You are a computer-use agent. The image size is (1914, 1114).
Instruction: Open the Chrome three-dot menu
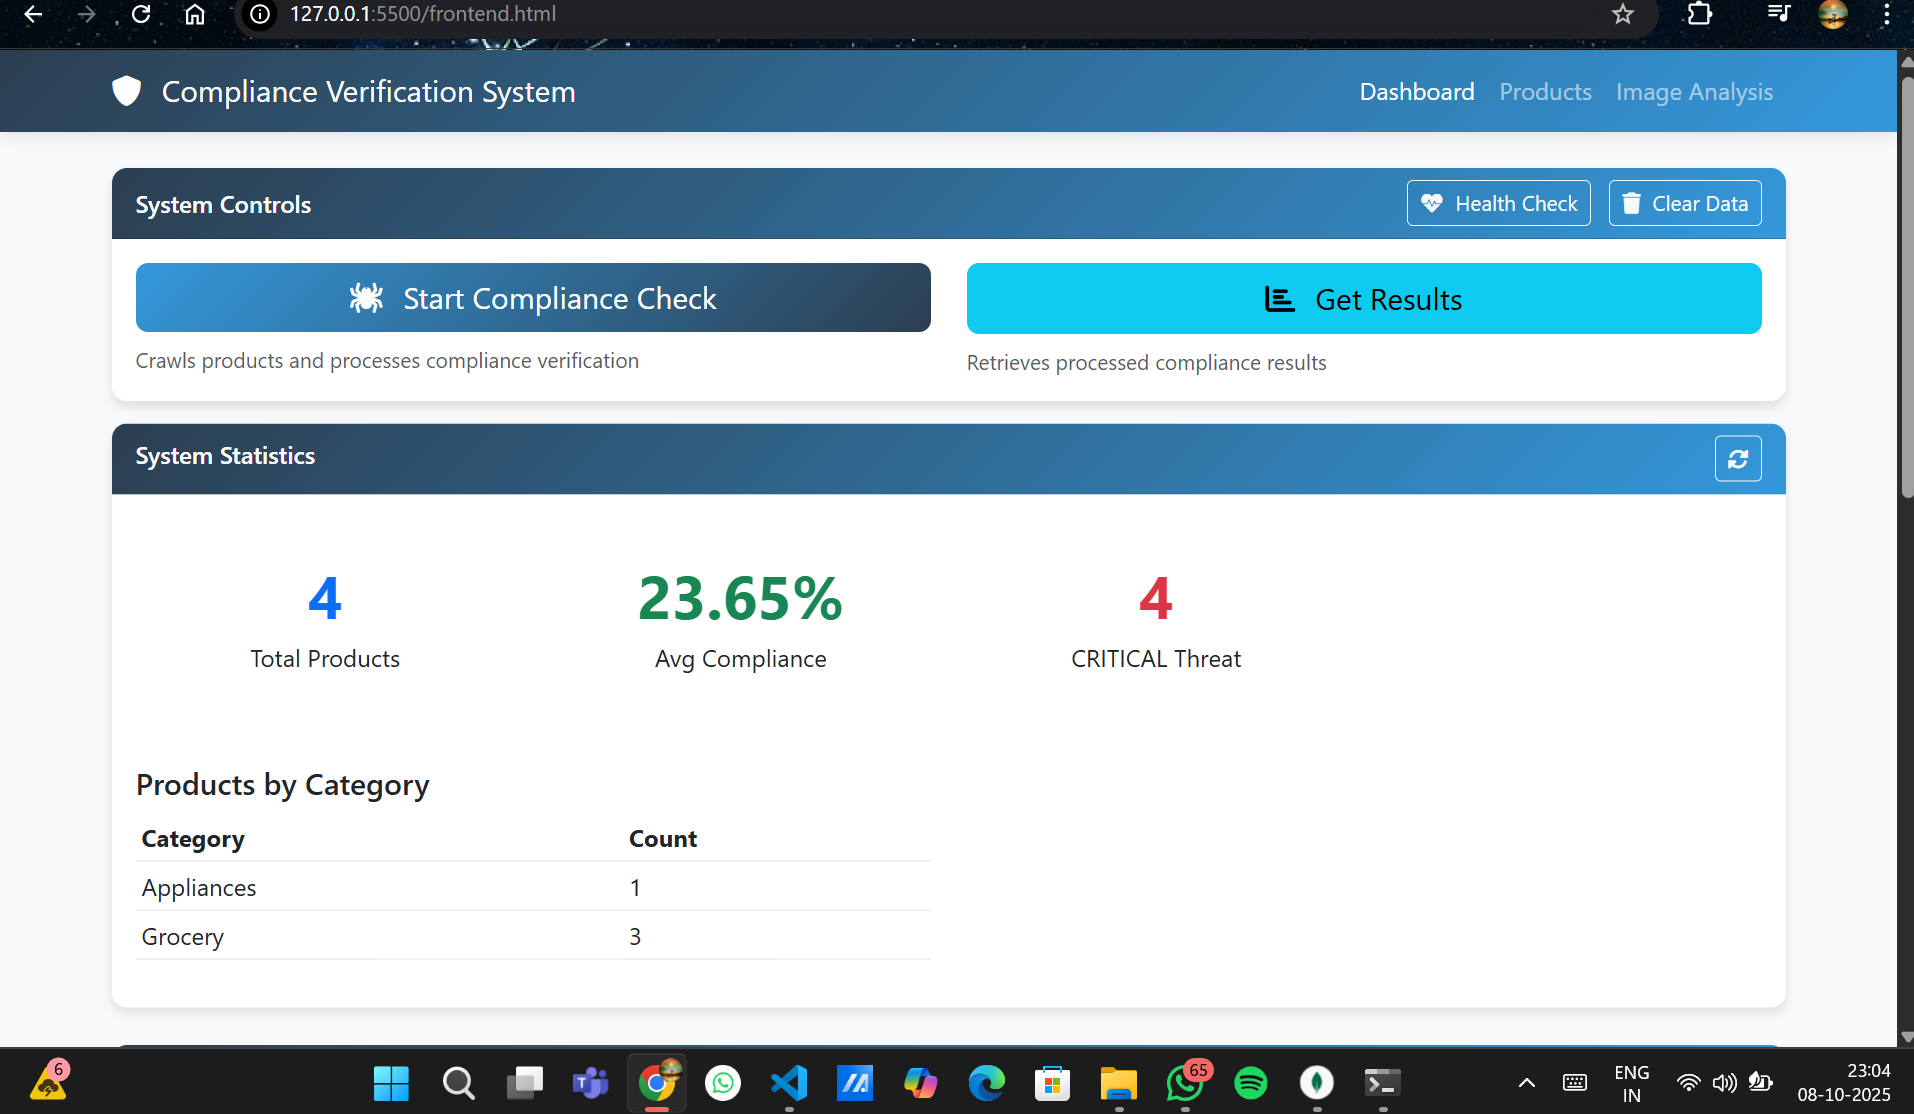point(1887,14)
